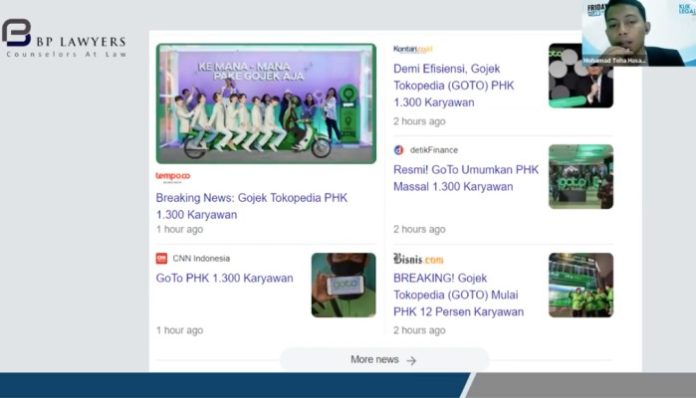Click '1 hour ago' under Tempo article
Image resolution: width=696 pixels, height=398 pixels.
coord(179,229)
